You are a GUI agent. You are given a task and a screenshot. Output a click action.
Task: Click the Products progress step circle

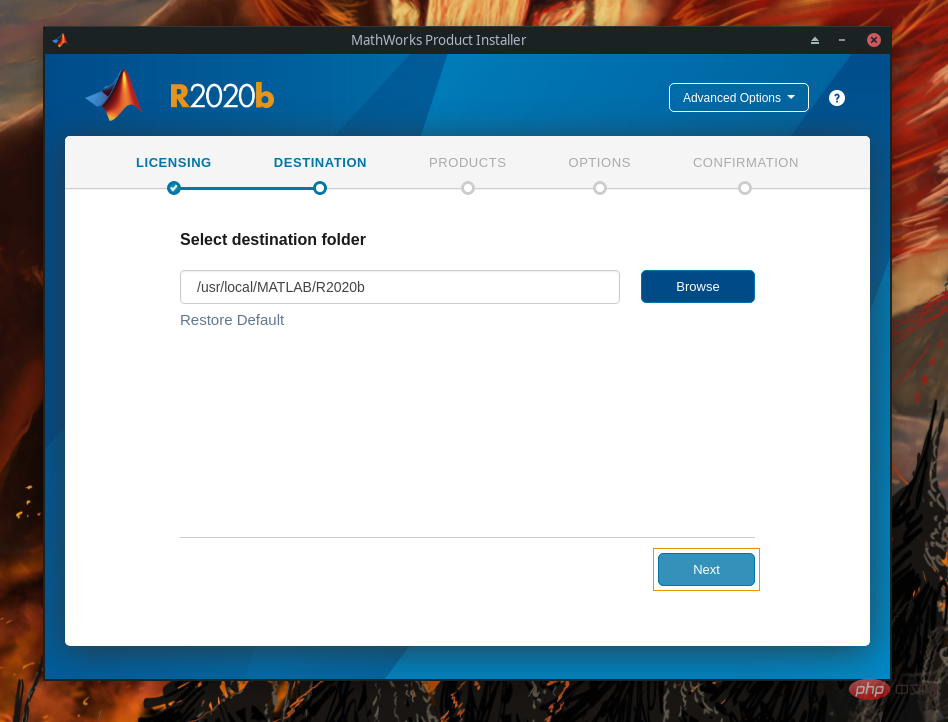(x=467, y=188)
